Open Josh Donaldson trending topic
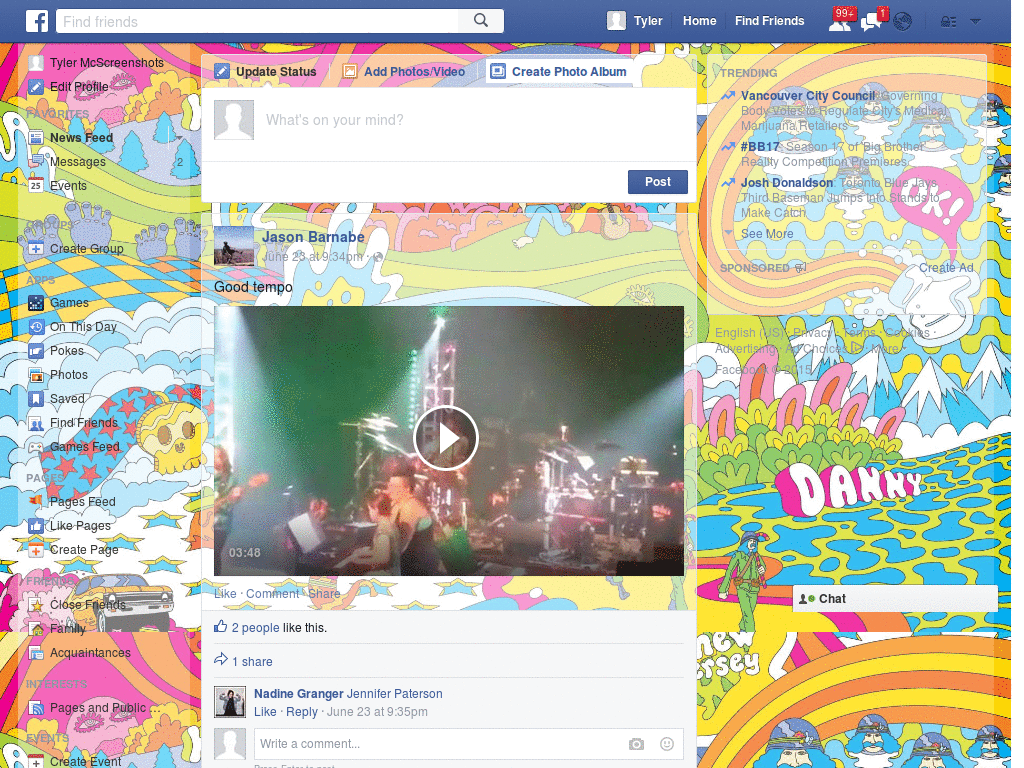This screenshot has height=768, width=1024. 787,183
